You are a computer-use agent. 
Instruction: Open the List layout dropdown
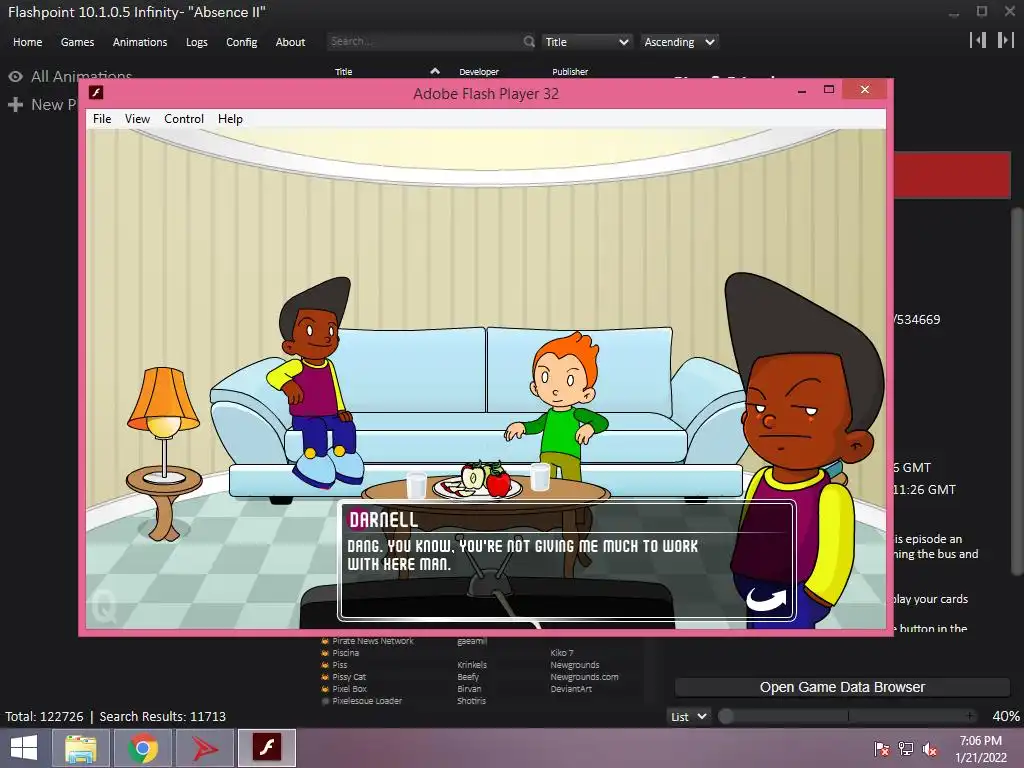[x=688, y=716]
